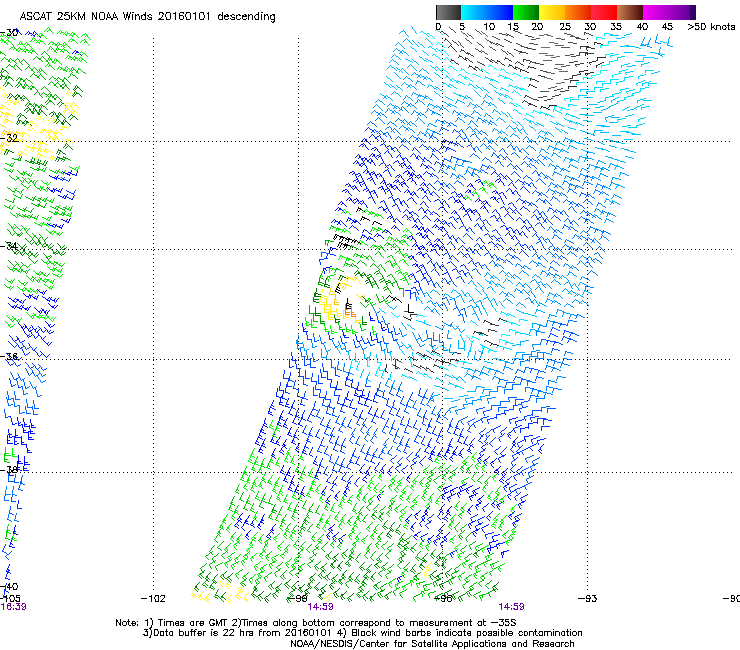
Task: Click the '20' legend scale label
Action: pos(537,27)
